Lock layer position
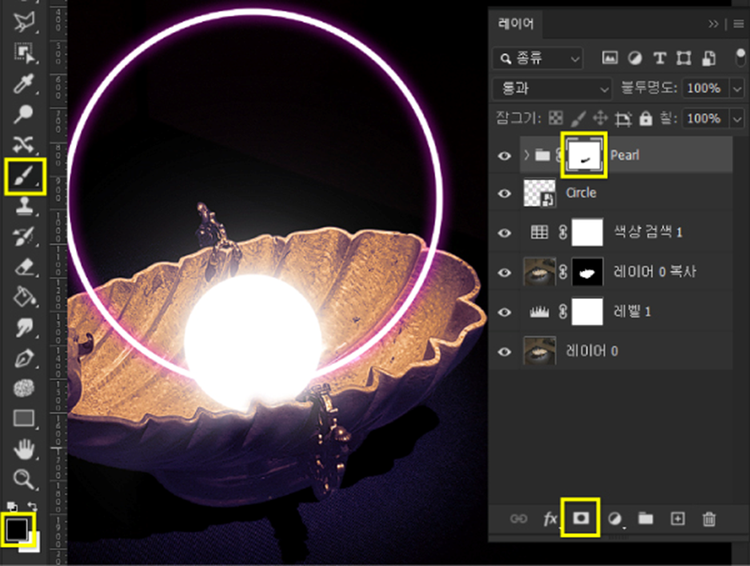Screen dimensions: 750x566 600,118
